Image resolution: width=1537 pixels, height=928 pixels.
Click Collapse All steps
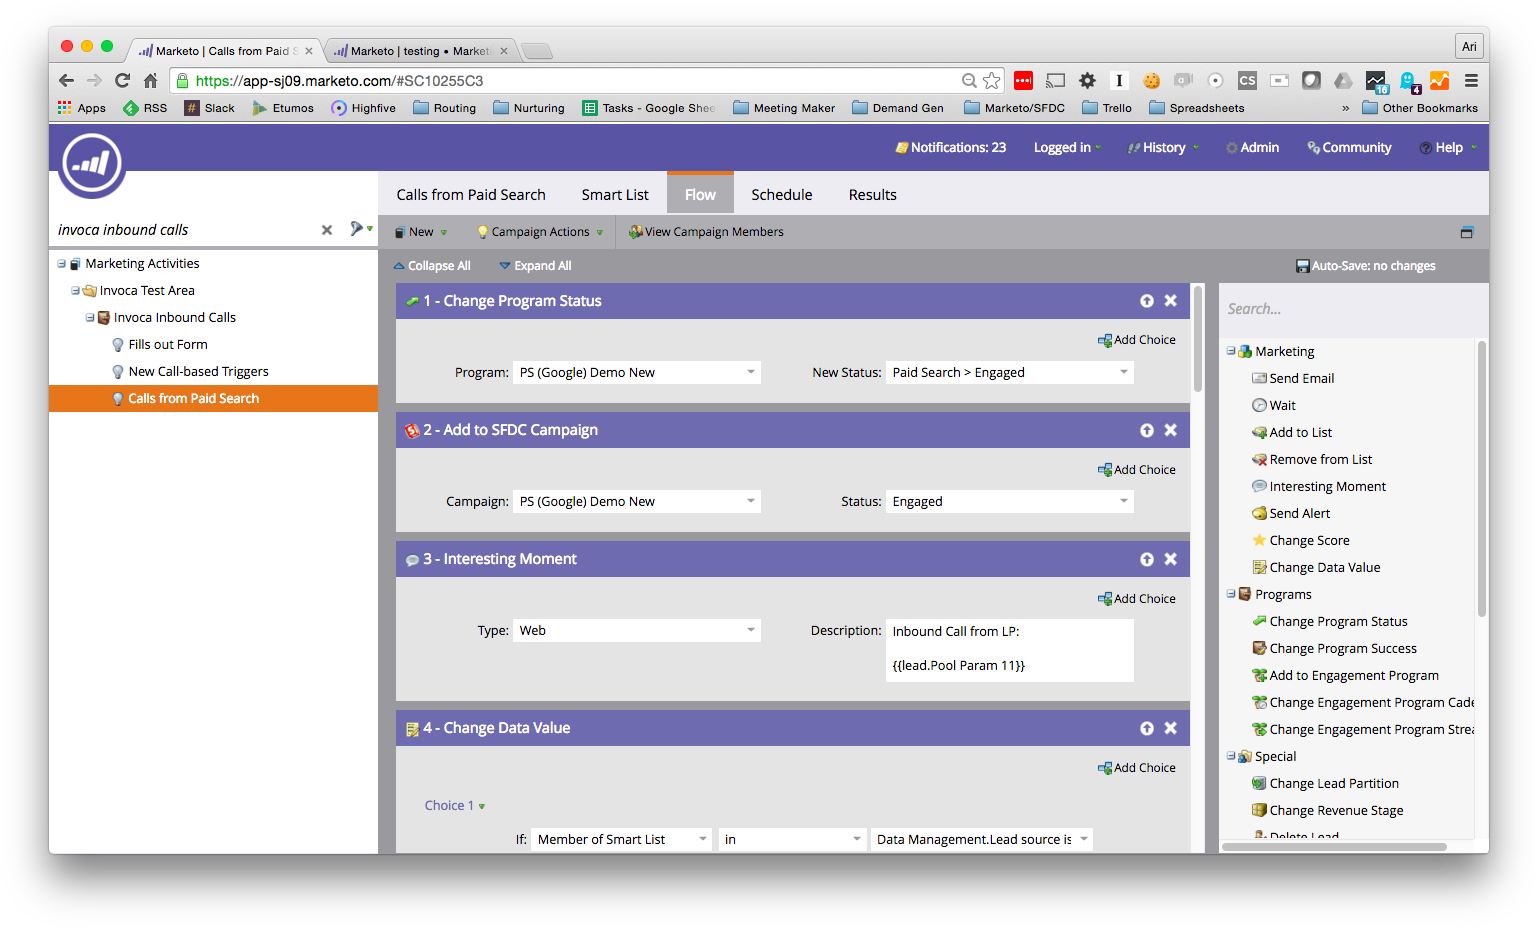(432, 266)
